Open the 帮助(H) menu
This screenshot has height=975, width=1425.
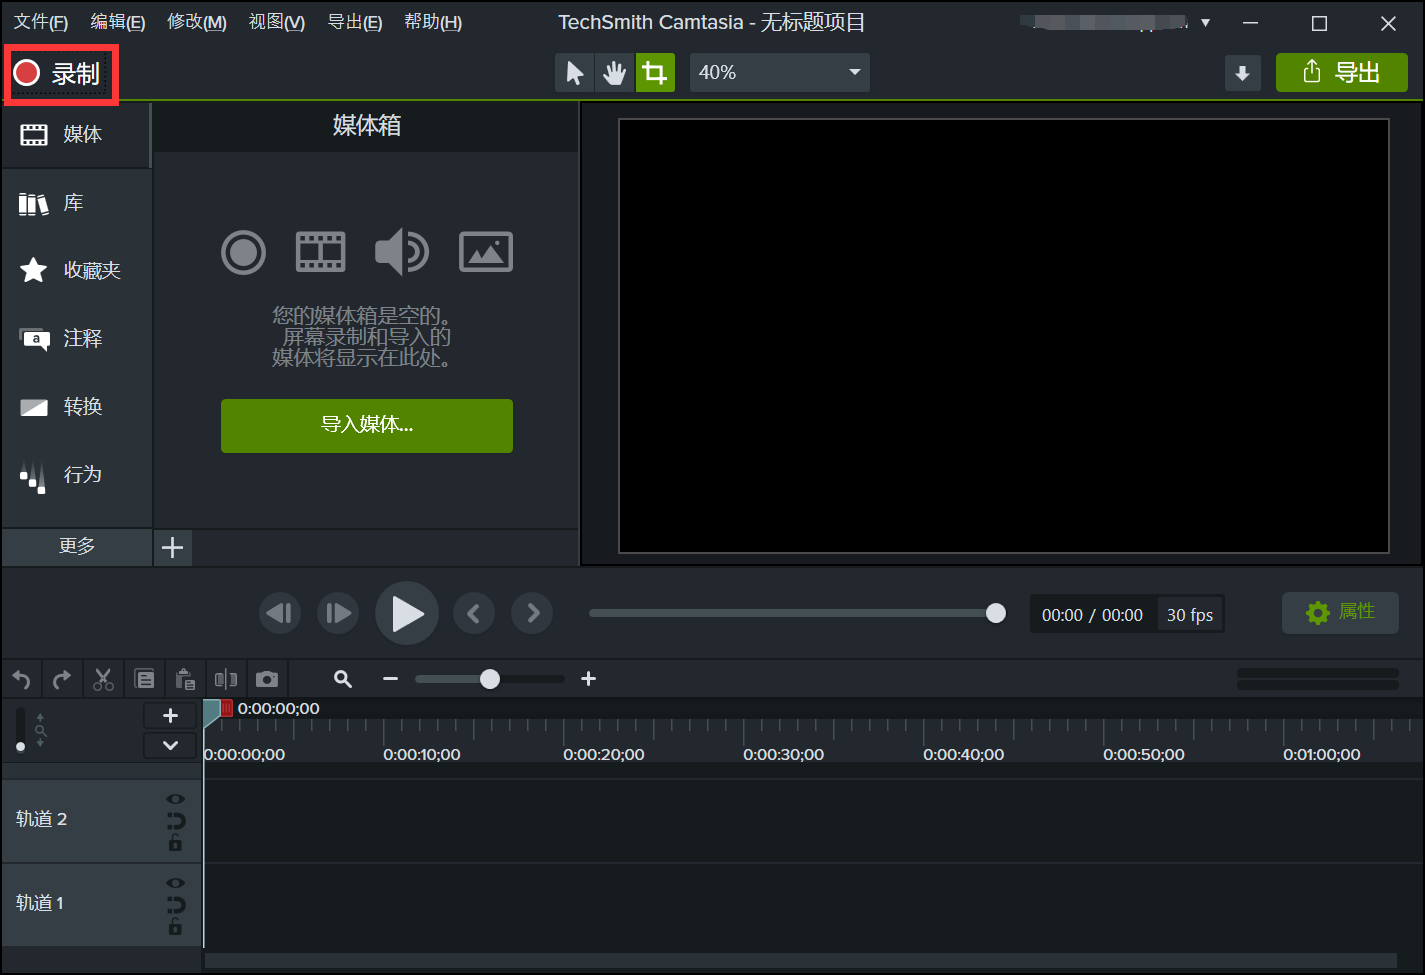click(433, 22)
